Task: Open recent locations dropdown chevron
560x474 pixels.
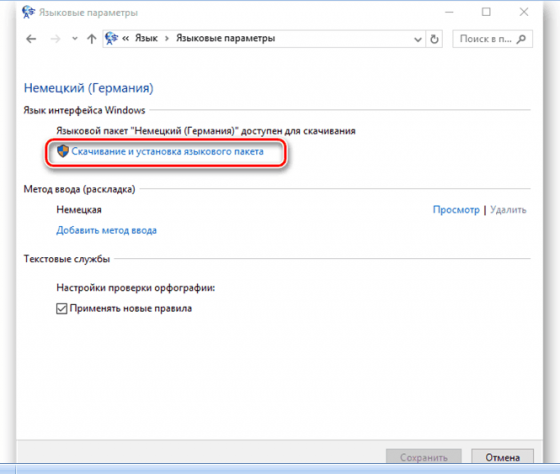Action: pyautogui.click(x=75, y=39)
